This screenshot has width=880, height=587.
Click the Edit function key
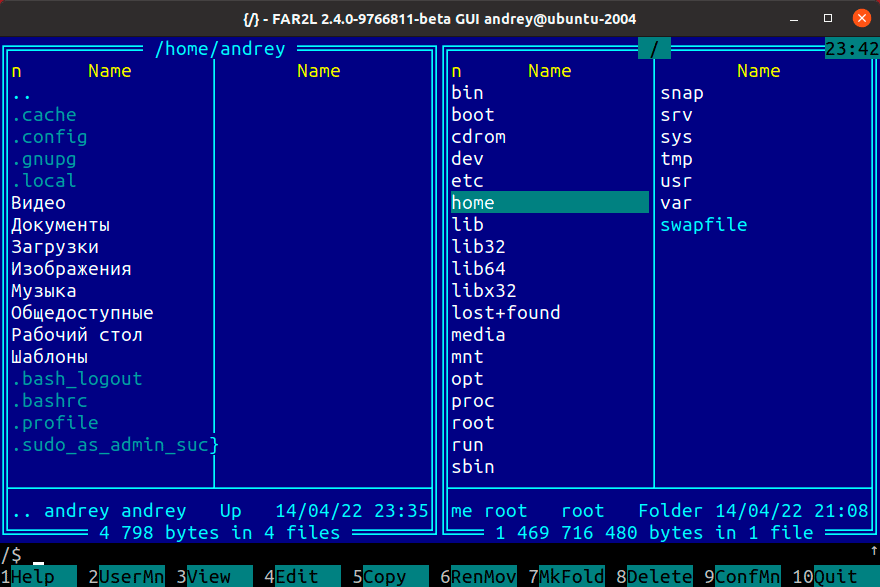(x=297, y=577)
